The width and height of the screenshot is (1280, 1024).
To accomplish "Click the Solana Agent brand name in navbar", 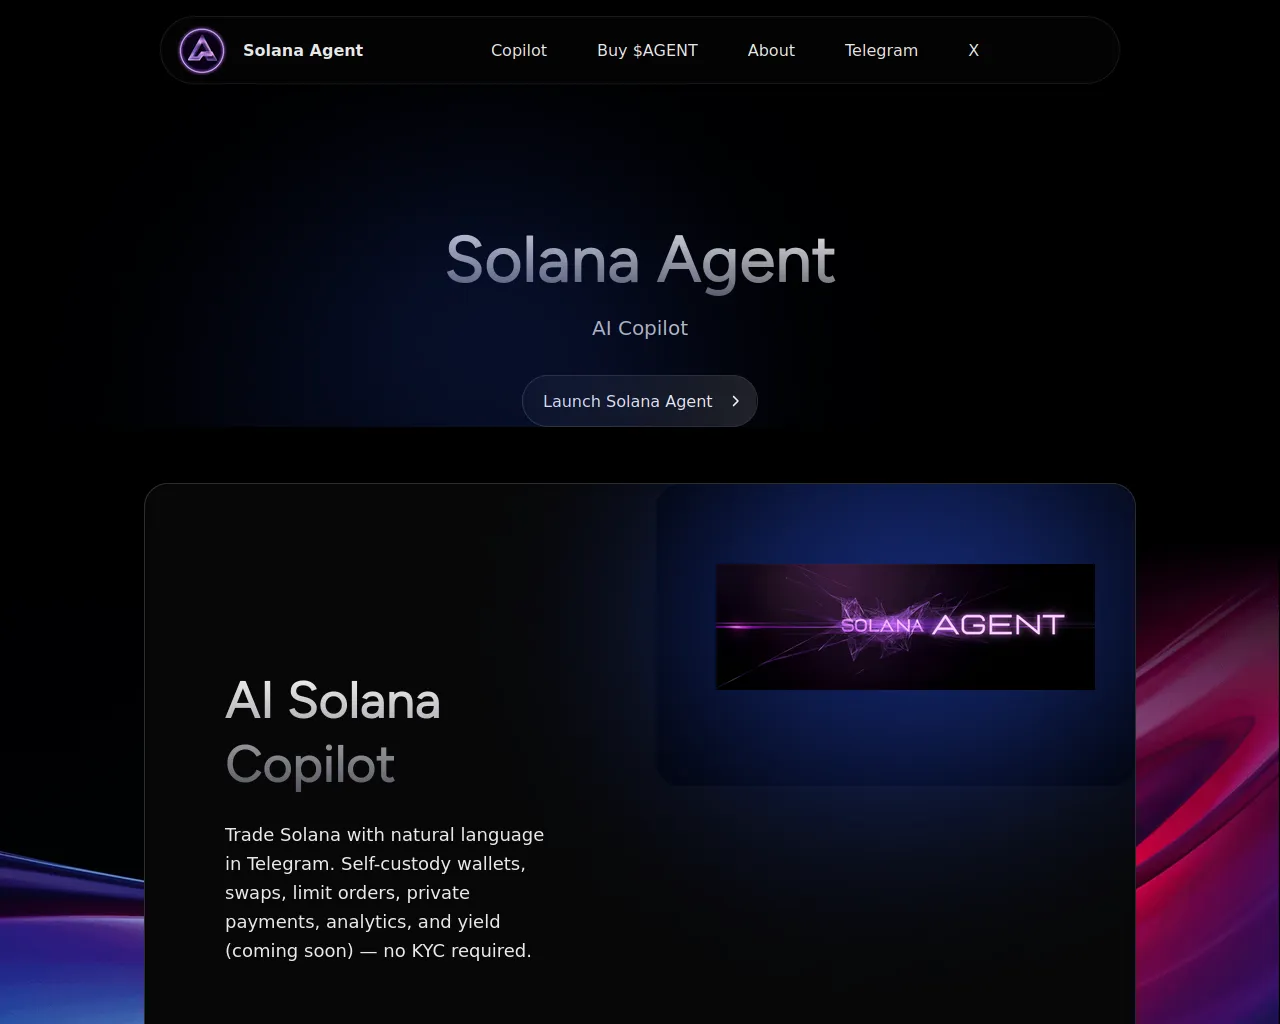I will point(303,50).
